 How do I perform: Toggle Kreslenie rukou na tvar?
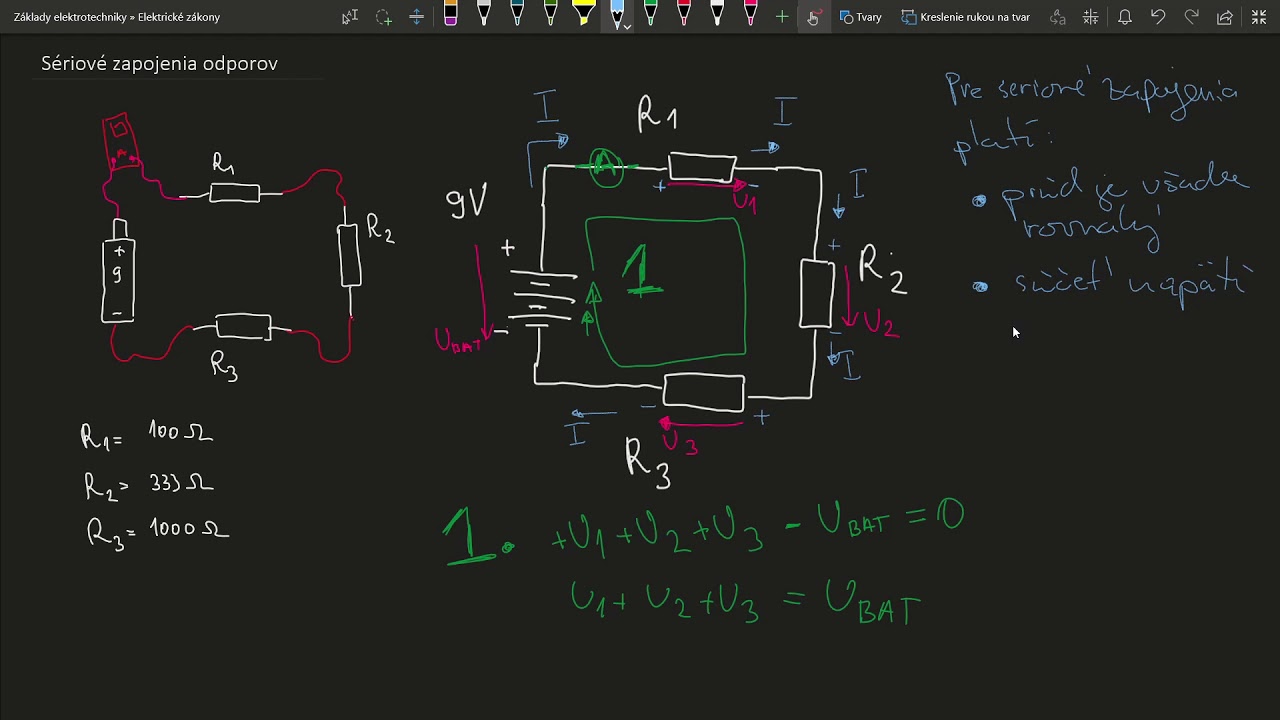tap(966, 17)
